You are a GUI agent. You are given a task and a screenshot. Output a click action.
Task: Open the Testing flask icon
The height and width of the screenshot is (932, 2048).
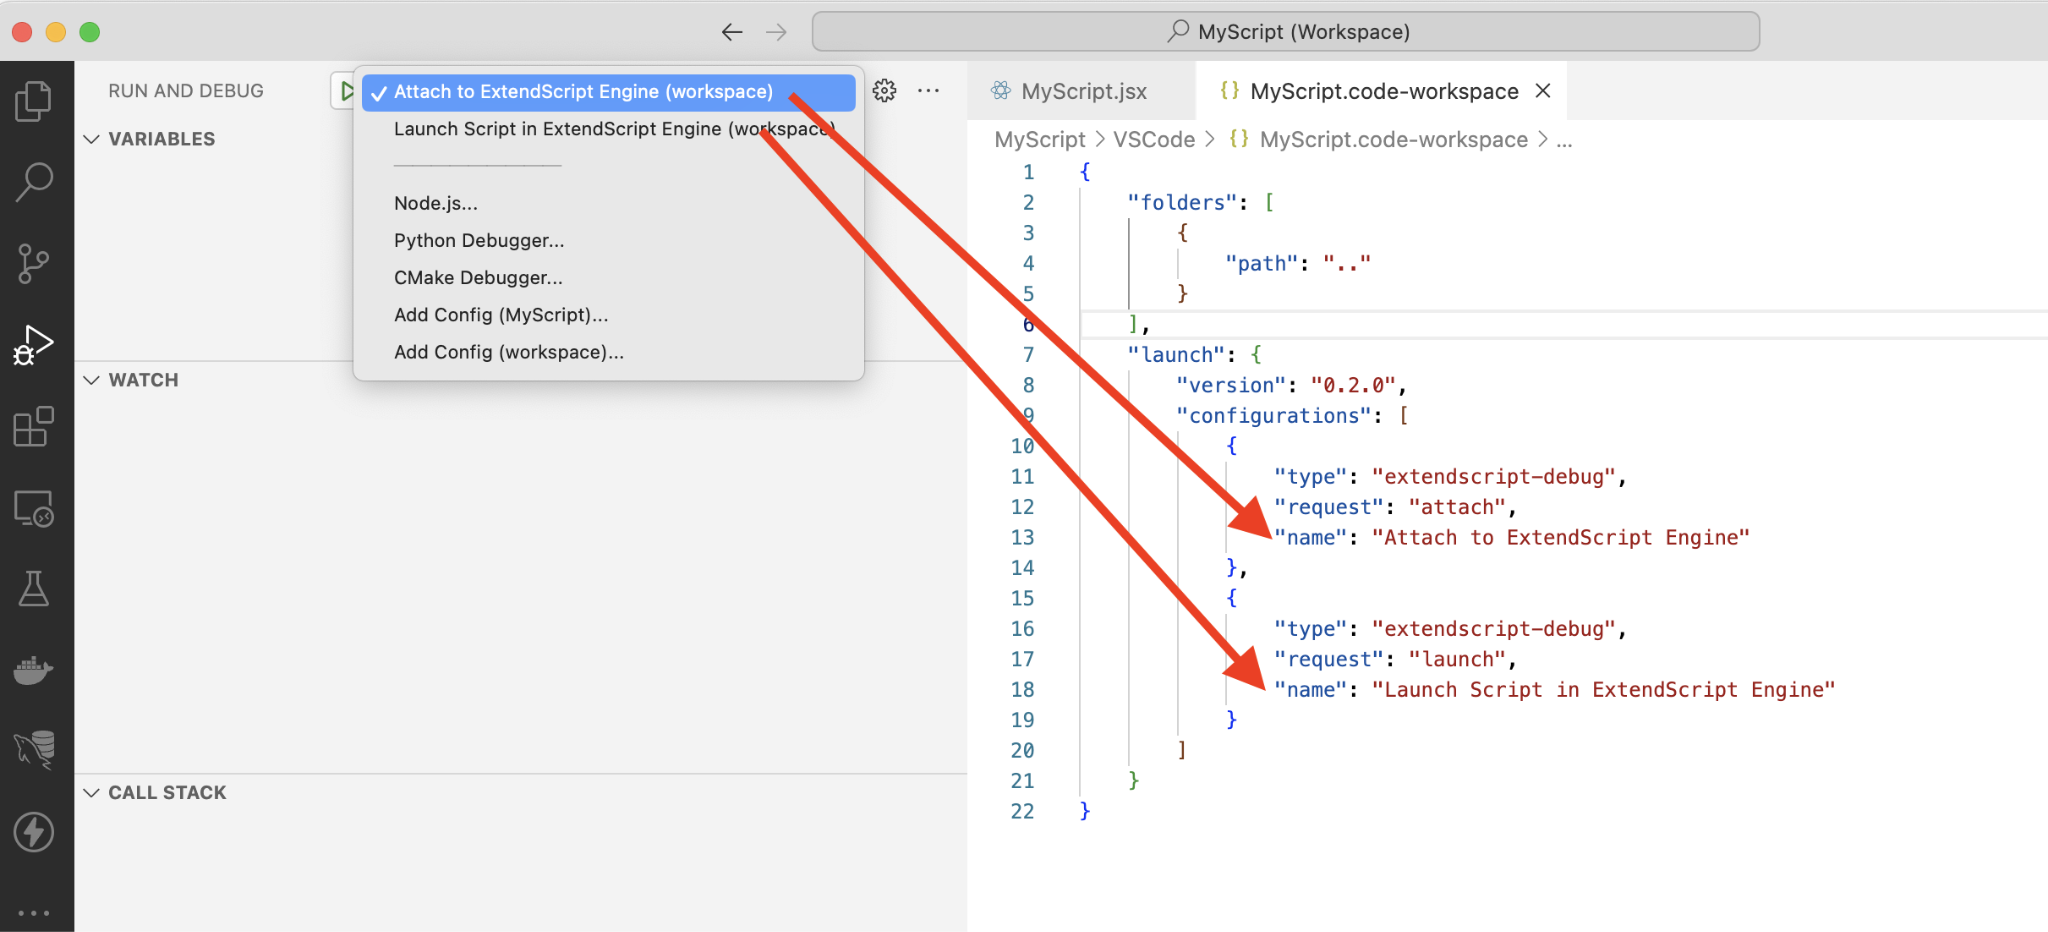point(34,589)
